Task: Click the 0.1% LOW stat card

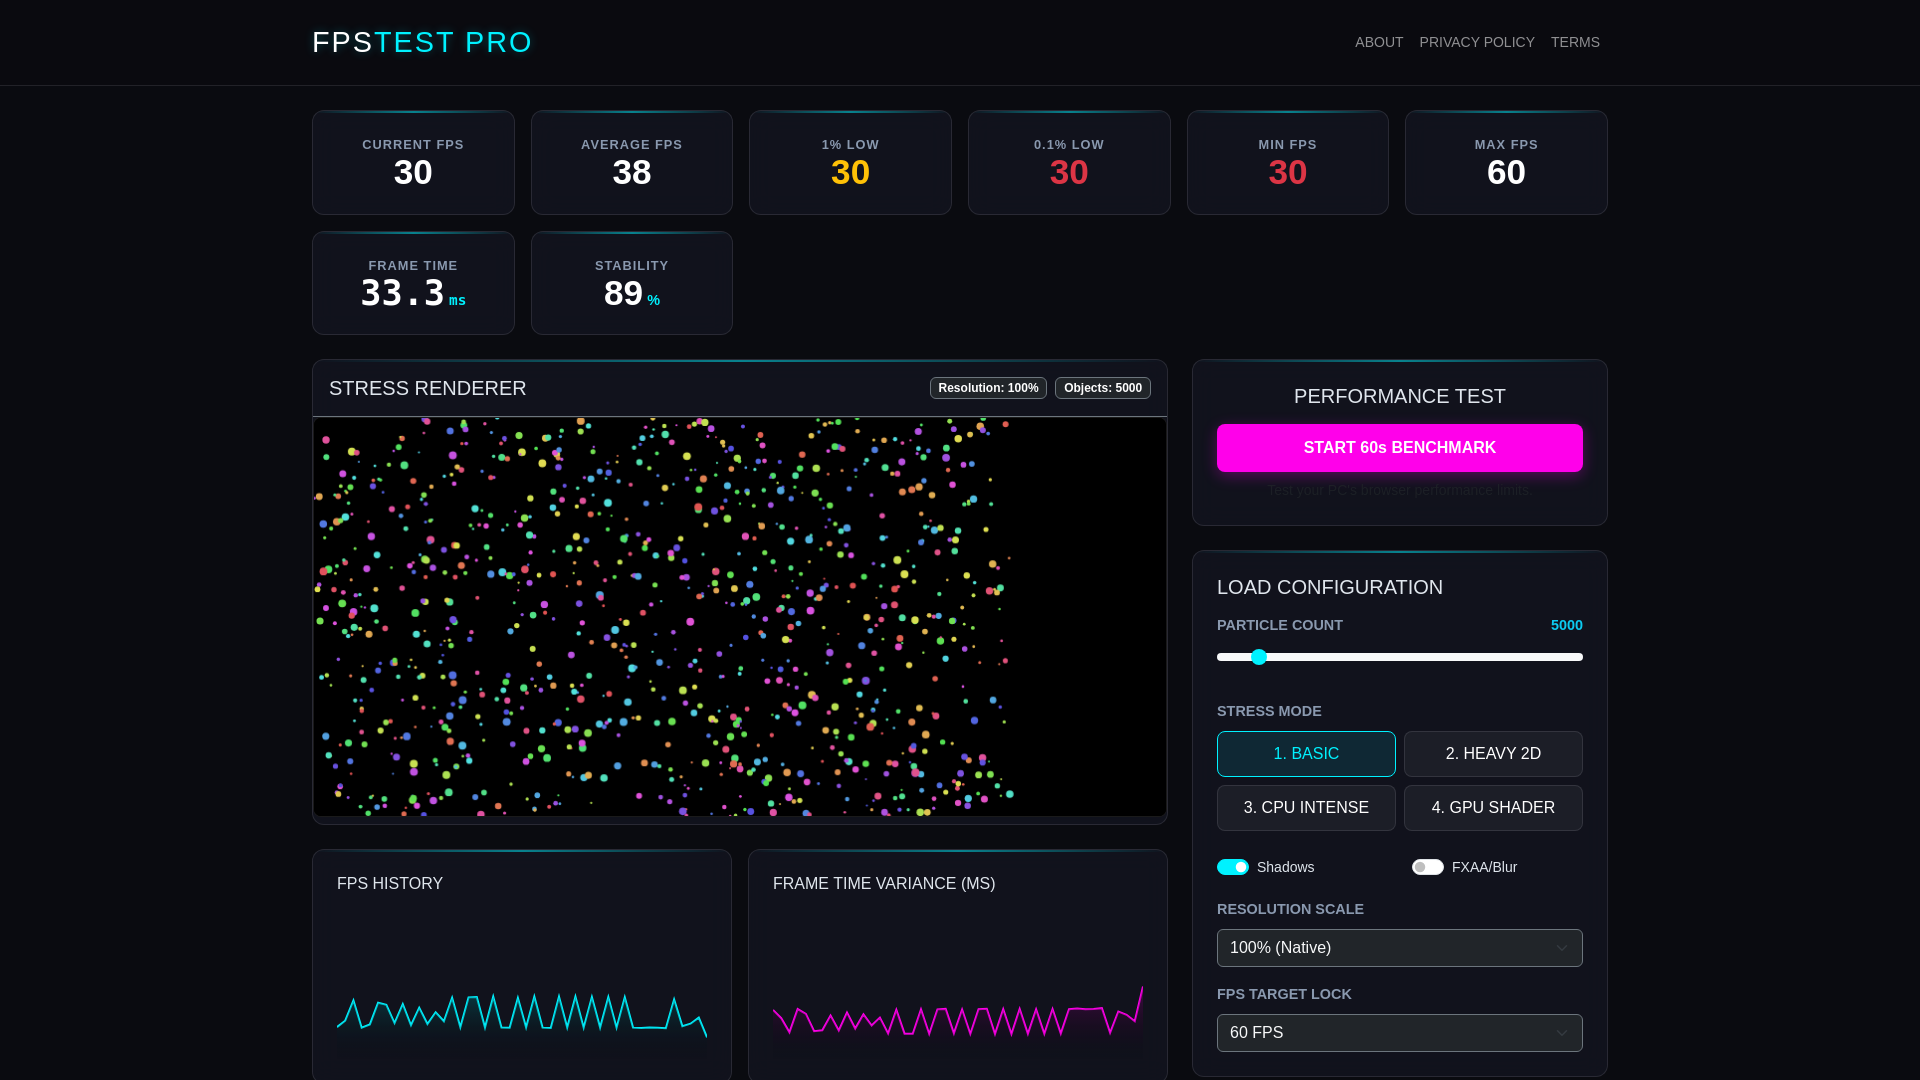Action: (x=1069, y=162)
